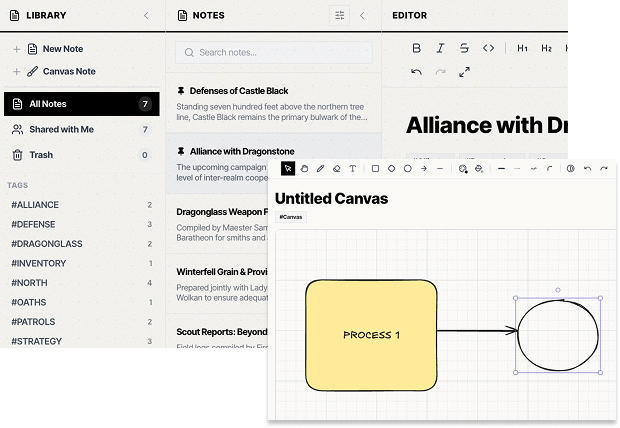Filter by #STRATEGY tag
Image resolution: width=620 pixels, height=428 pixels.
pos(82,341)
